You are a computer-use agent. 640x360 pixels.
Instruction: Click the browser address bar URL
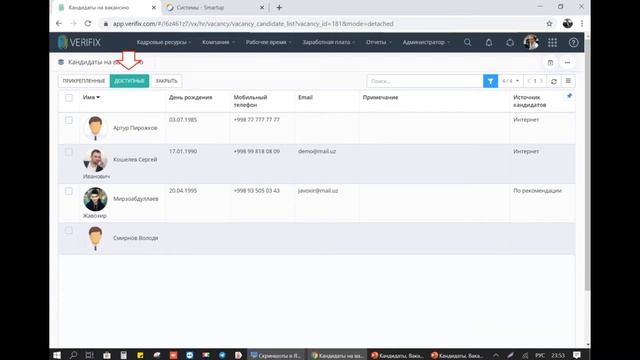tap(253, 24)
